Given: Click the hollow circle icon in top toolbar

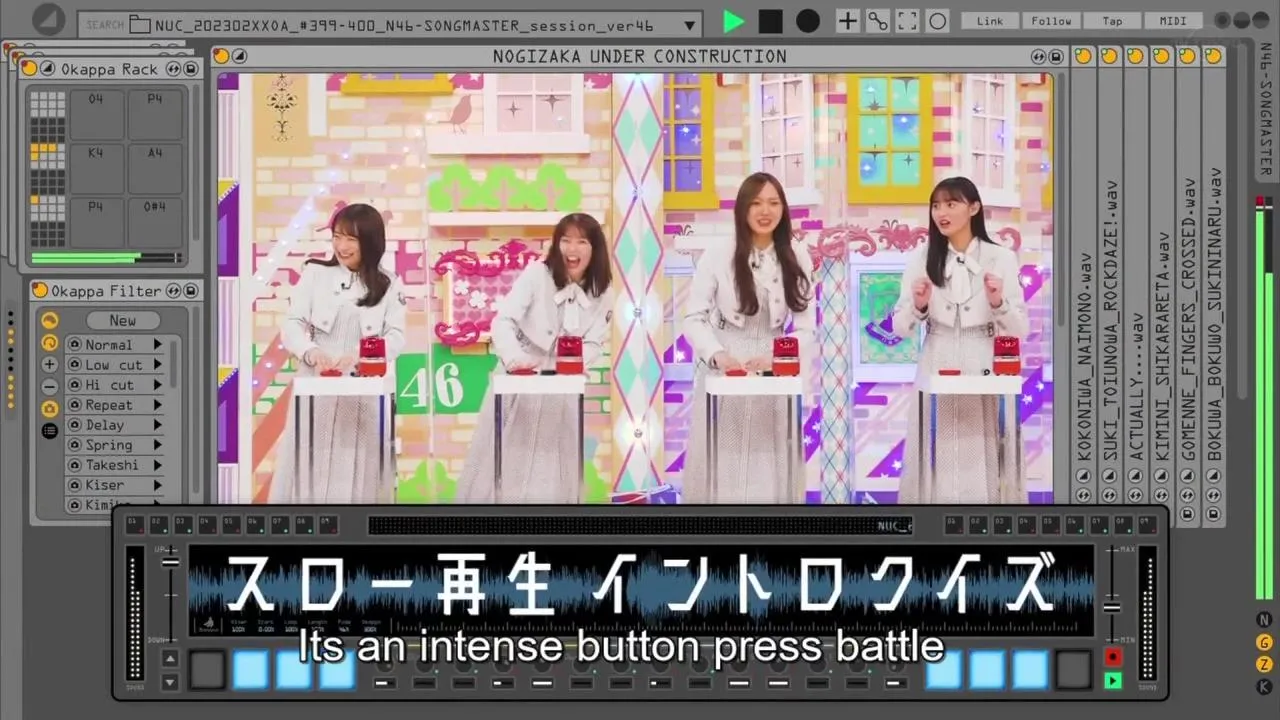Looking at the screenshot, I should point(937,21).
